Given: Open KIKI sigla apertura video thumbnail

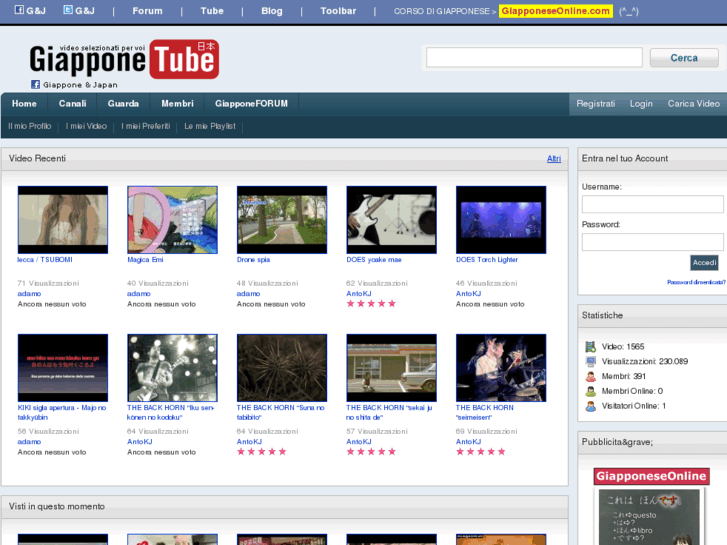Looking at the screenshot, I should (63, 368).
